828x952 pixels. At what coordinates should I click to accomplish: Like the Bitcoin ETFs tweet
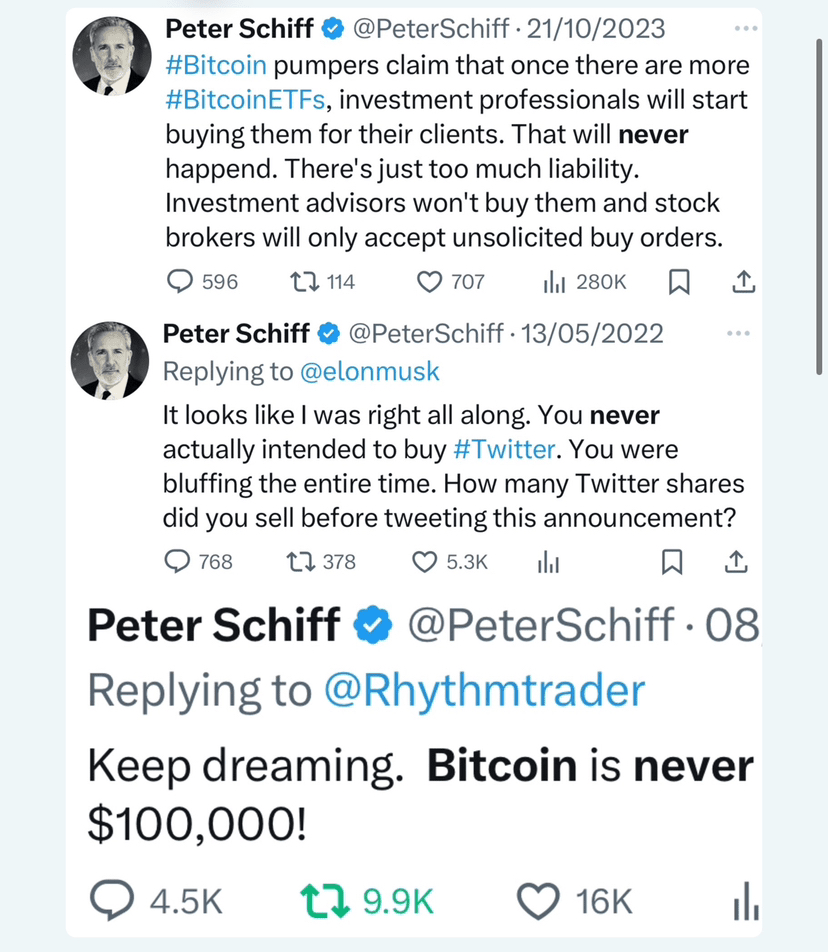429,283
